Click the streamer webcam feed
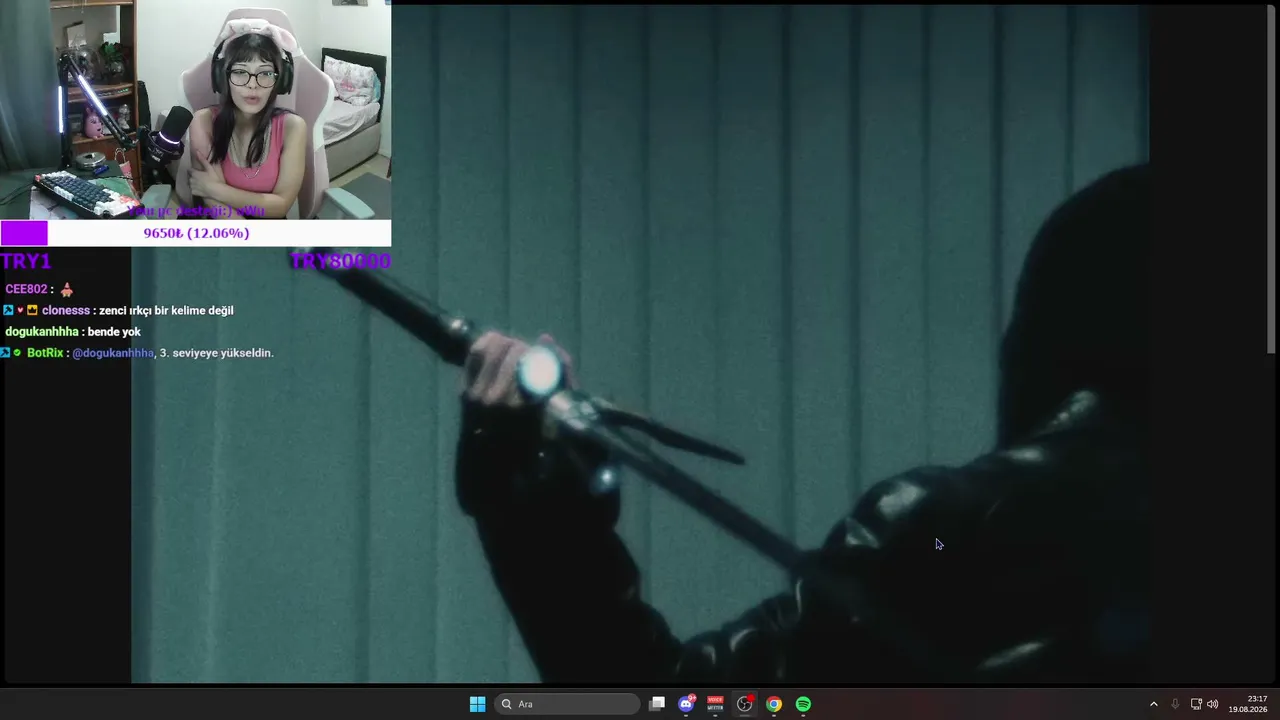 195,110
